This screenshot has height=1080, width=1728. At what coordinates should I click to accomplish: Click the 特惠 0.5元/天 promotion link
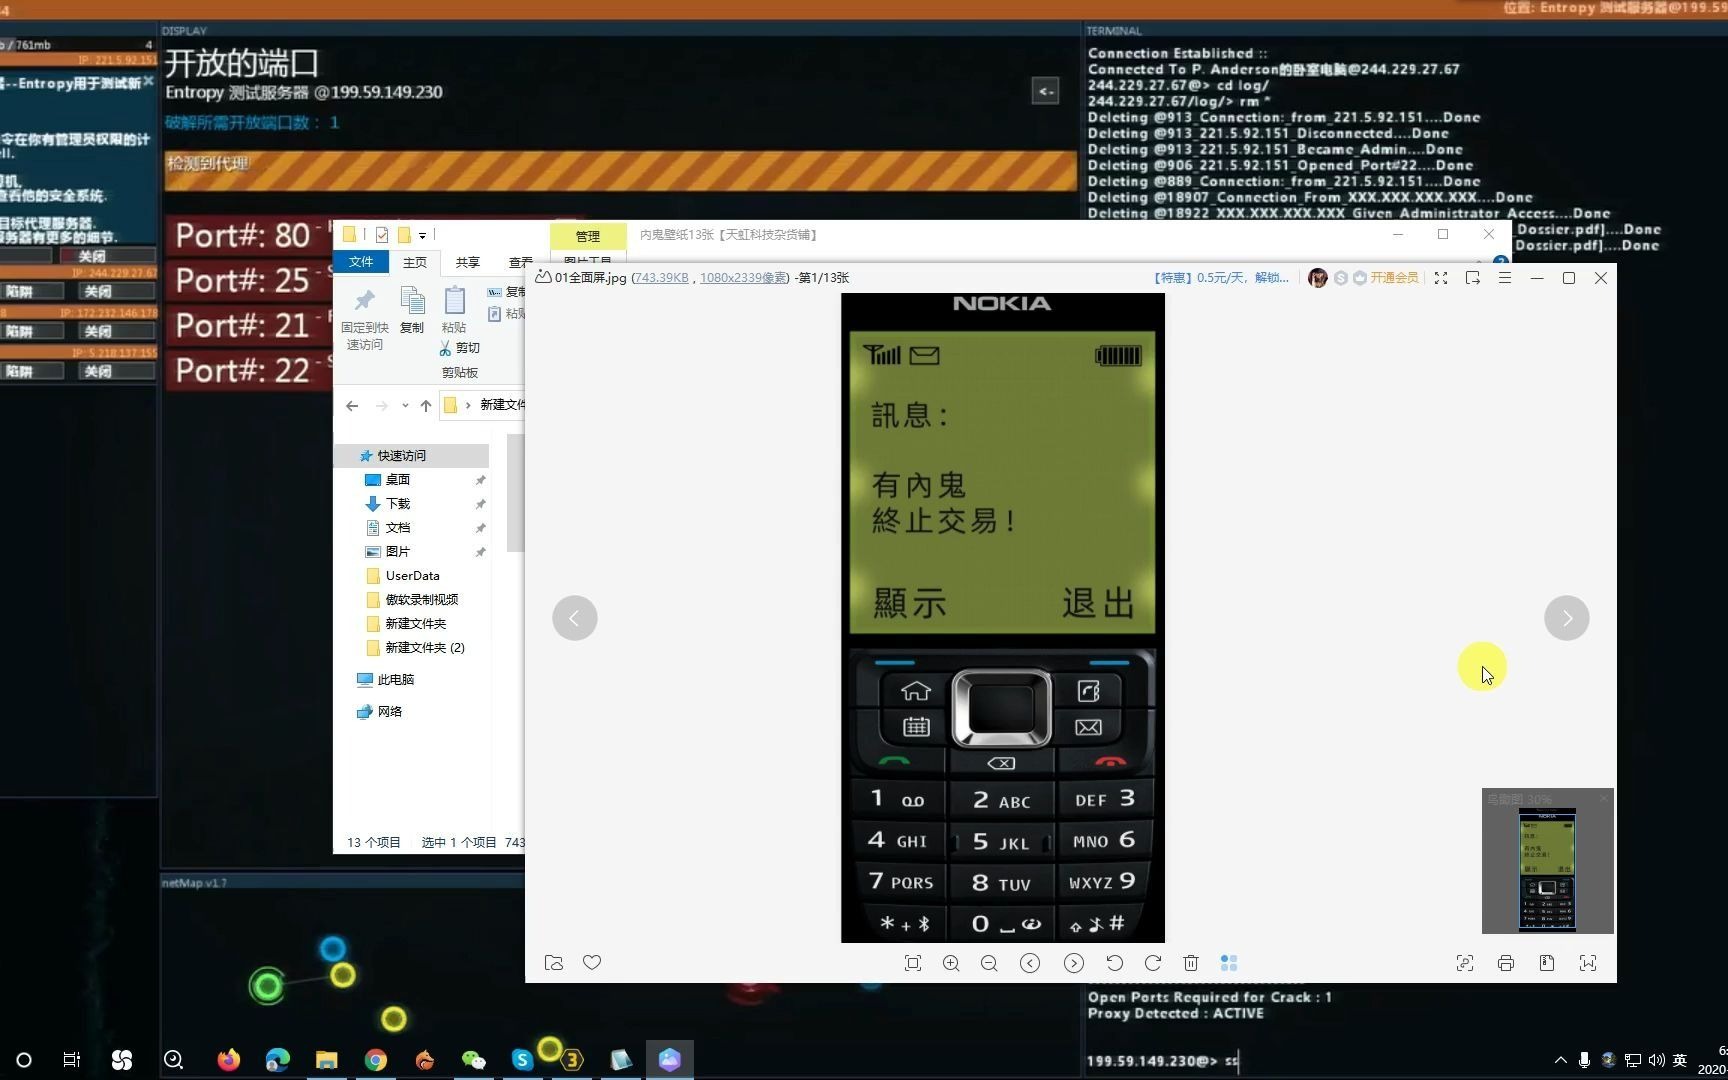[x=1221, y=278]
